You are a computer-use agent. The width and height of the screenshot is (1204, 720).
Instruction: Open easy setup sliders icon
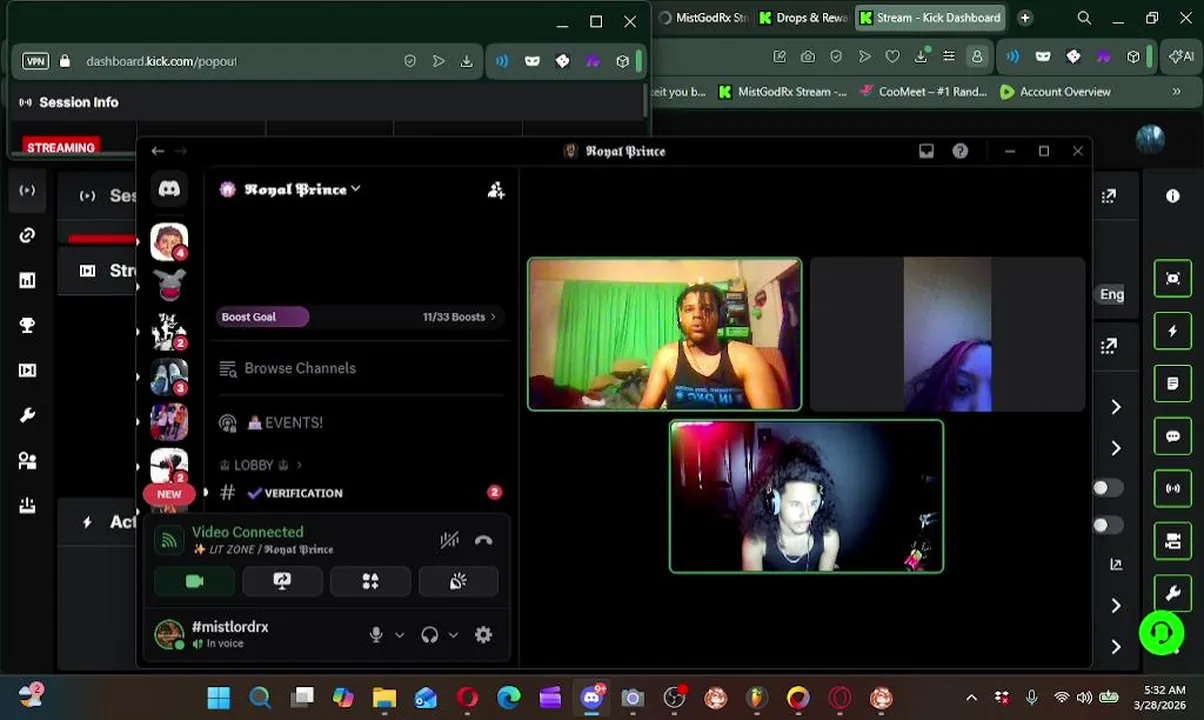coord(949,57)
